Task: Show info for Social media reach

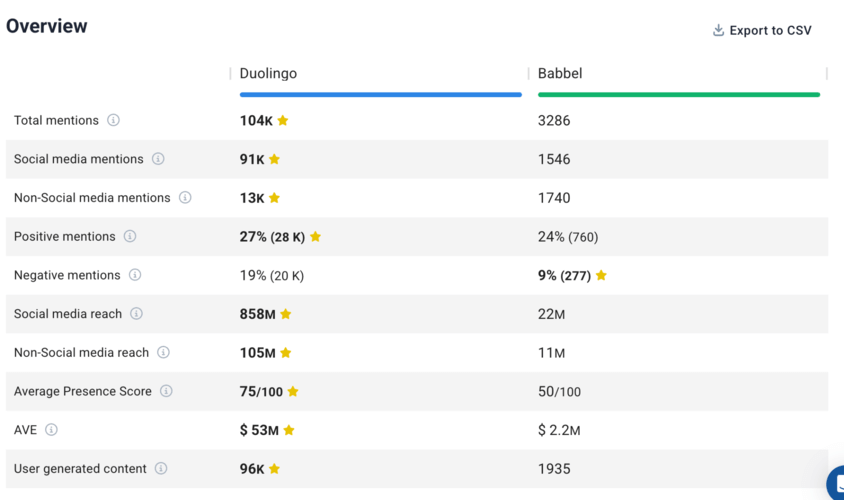Action: click(136, 314)
